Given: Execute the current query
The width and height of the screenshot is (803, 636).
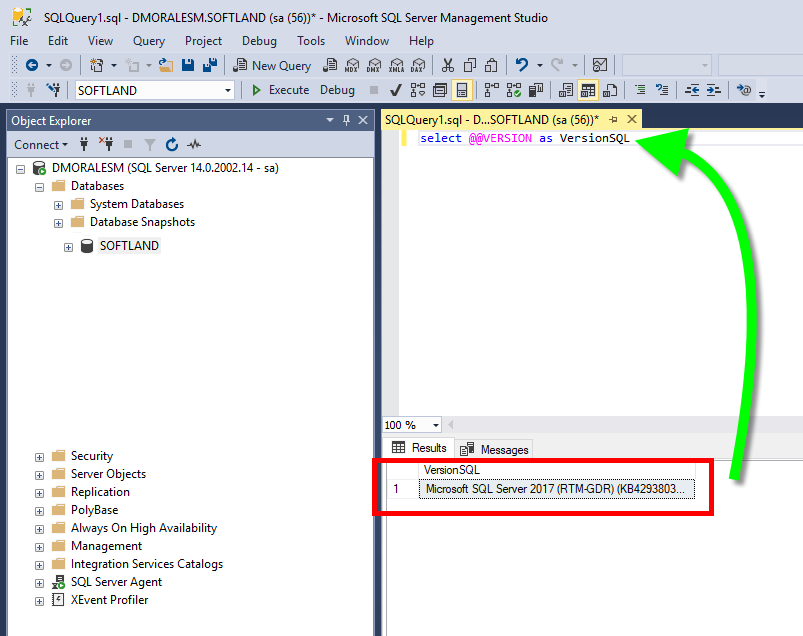Looking at the screenshot, I should pos(281,91).
